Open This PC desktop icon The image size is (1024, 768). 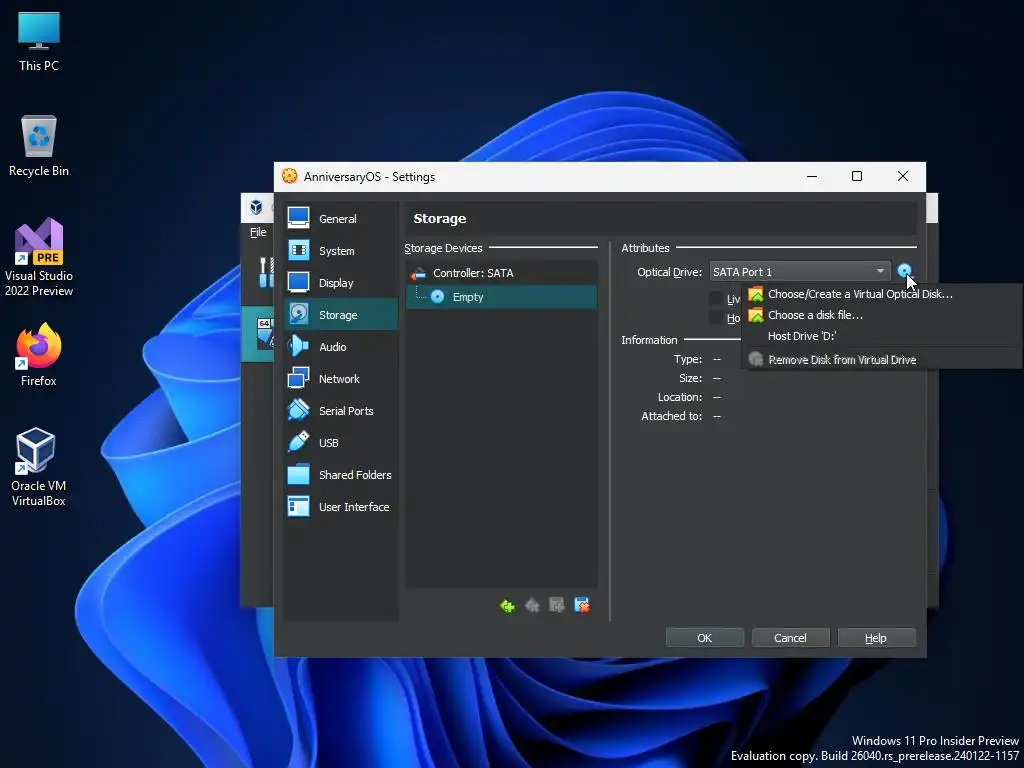[39, 42]
